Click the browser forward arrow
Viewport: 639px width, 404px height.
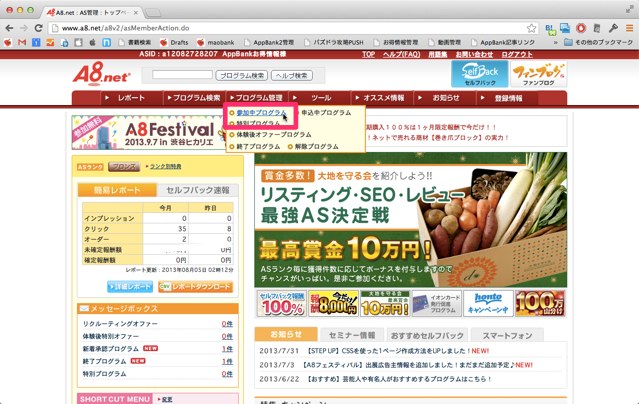[24, 28]
